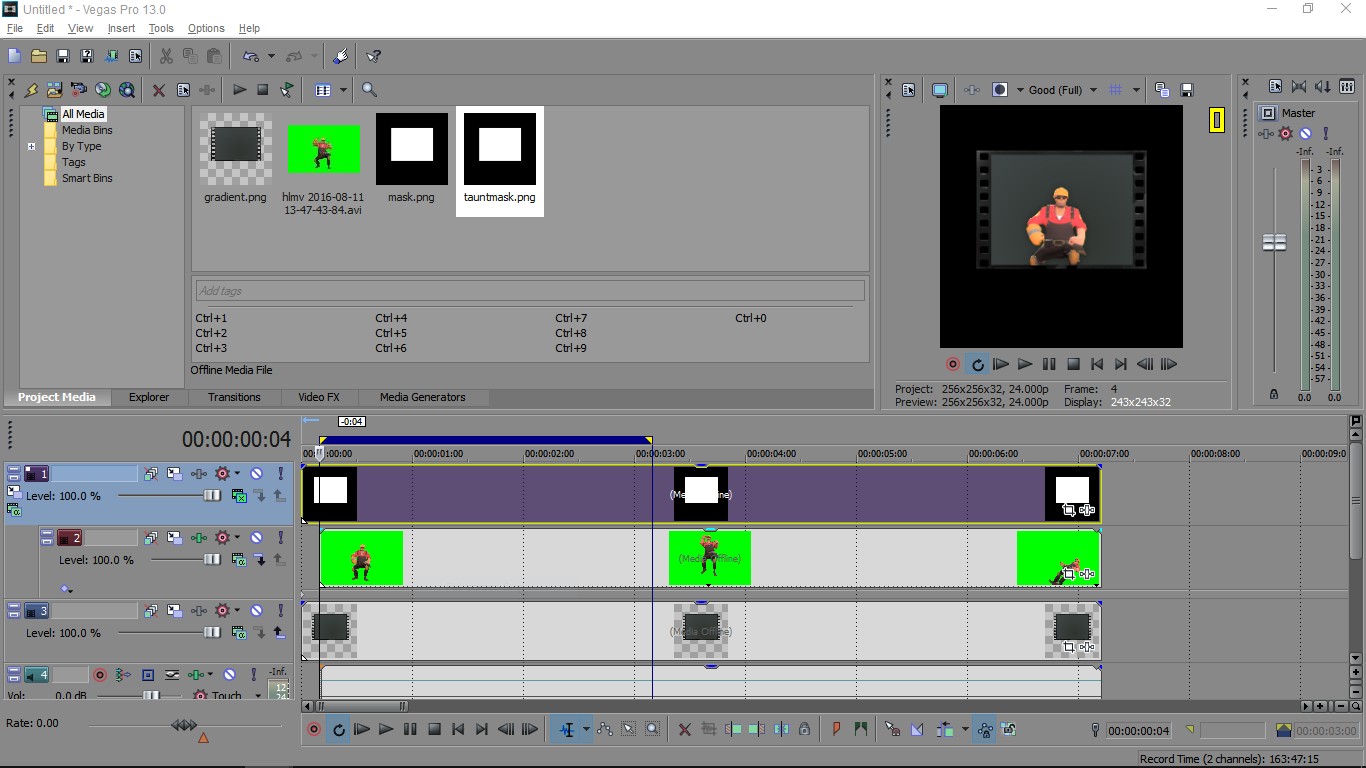Open the Insert menu

coord(121,28)
